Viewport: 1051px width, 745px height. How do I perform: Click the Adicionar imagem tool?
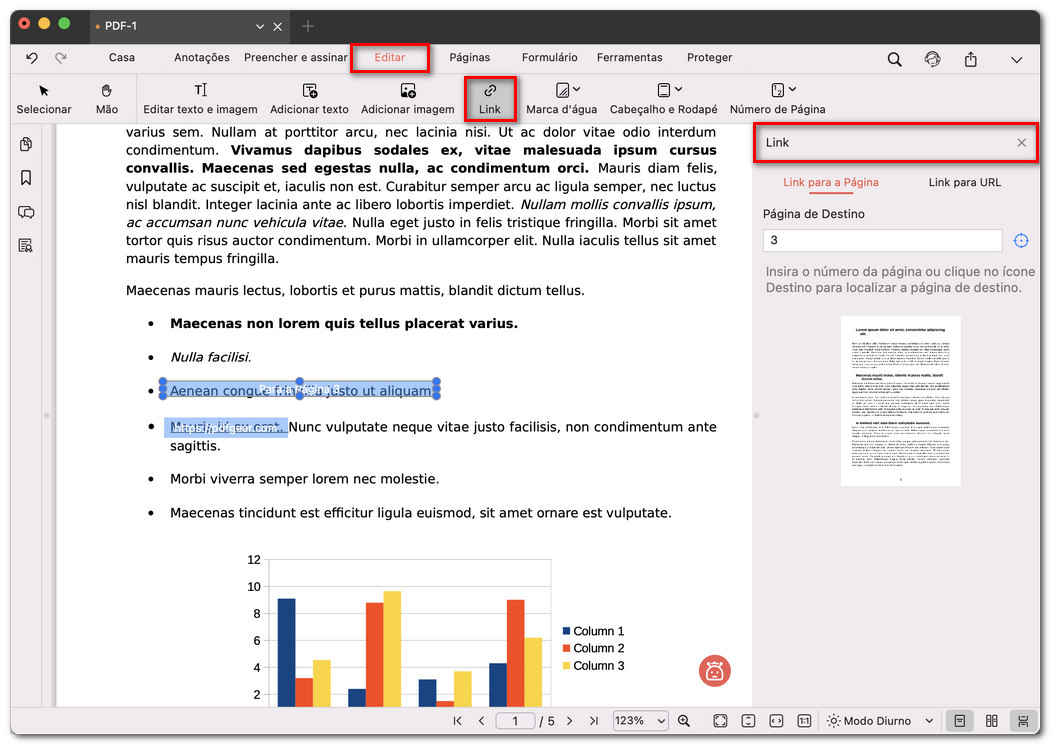click(x=407, y=98)
